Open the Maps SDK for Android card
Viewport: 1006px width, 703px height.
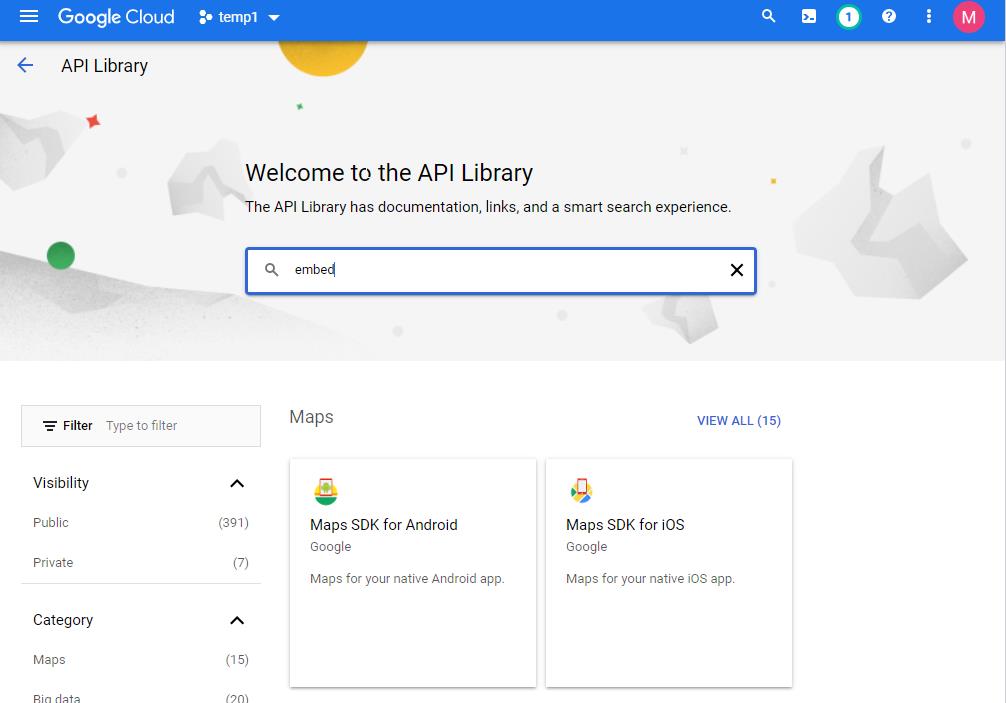point(413,573)
